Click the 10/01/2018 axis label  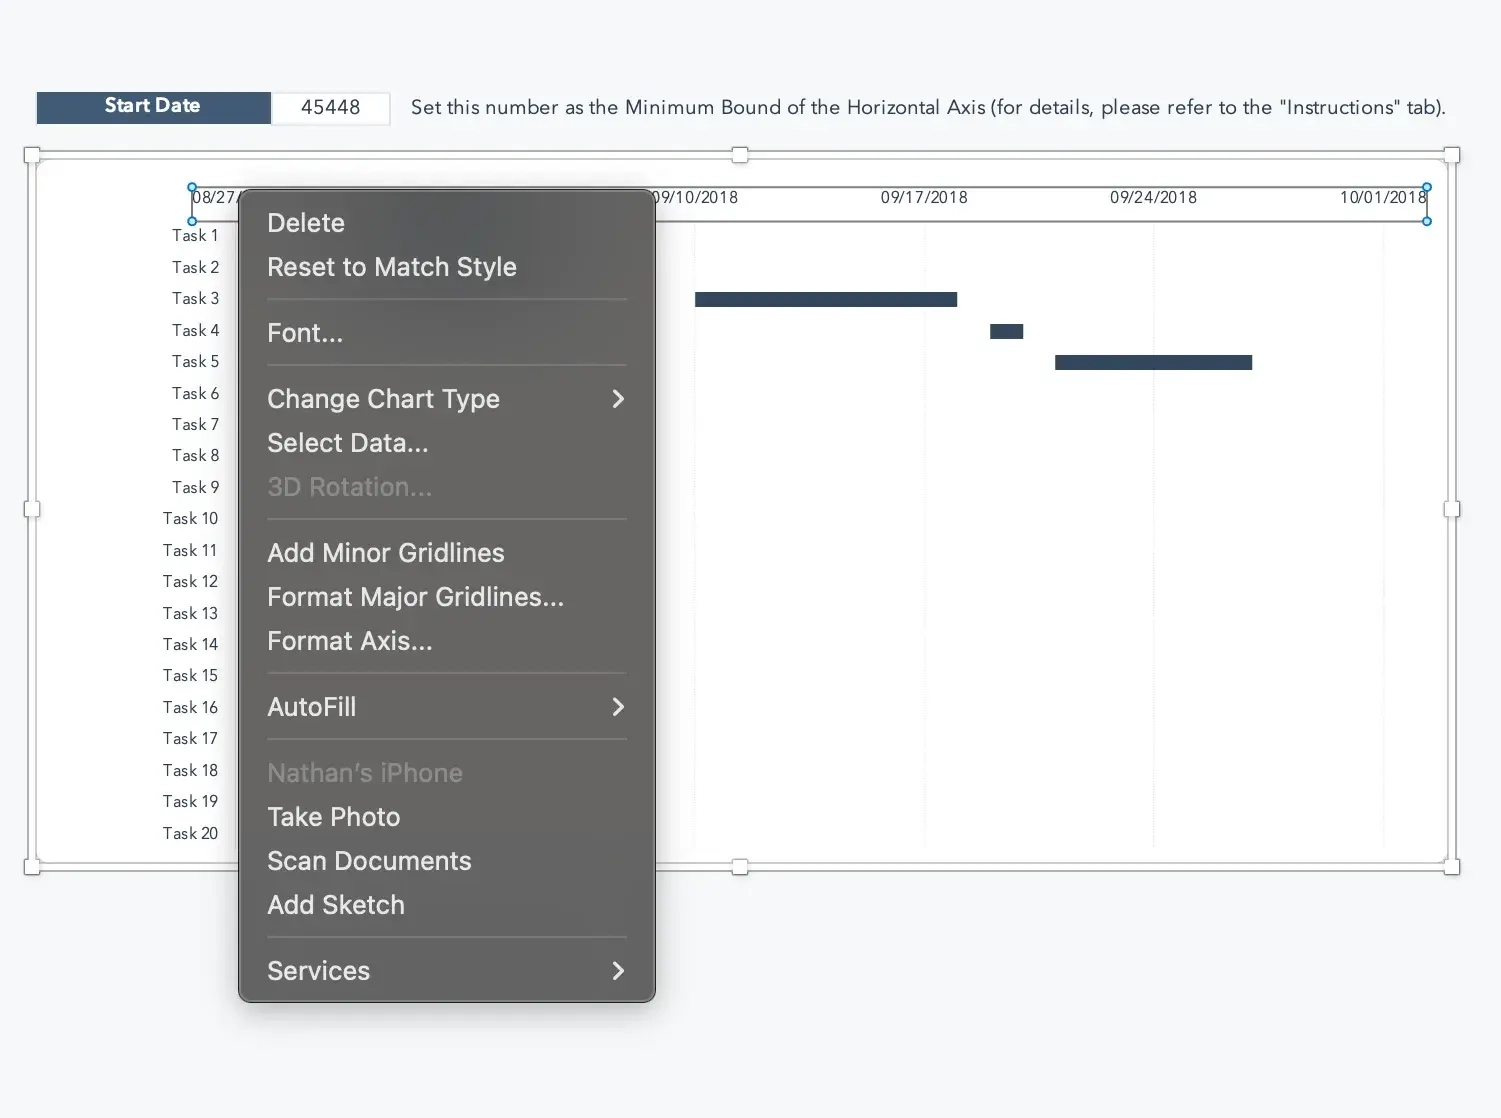pos(1382,197)
